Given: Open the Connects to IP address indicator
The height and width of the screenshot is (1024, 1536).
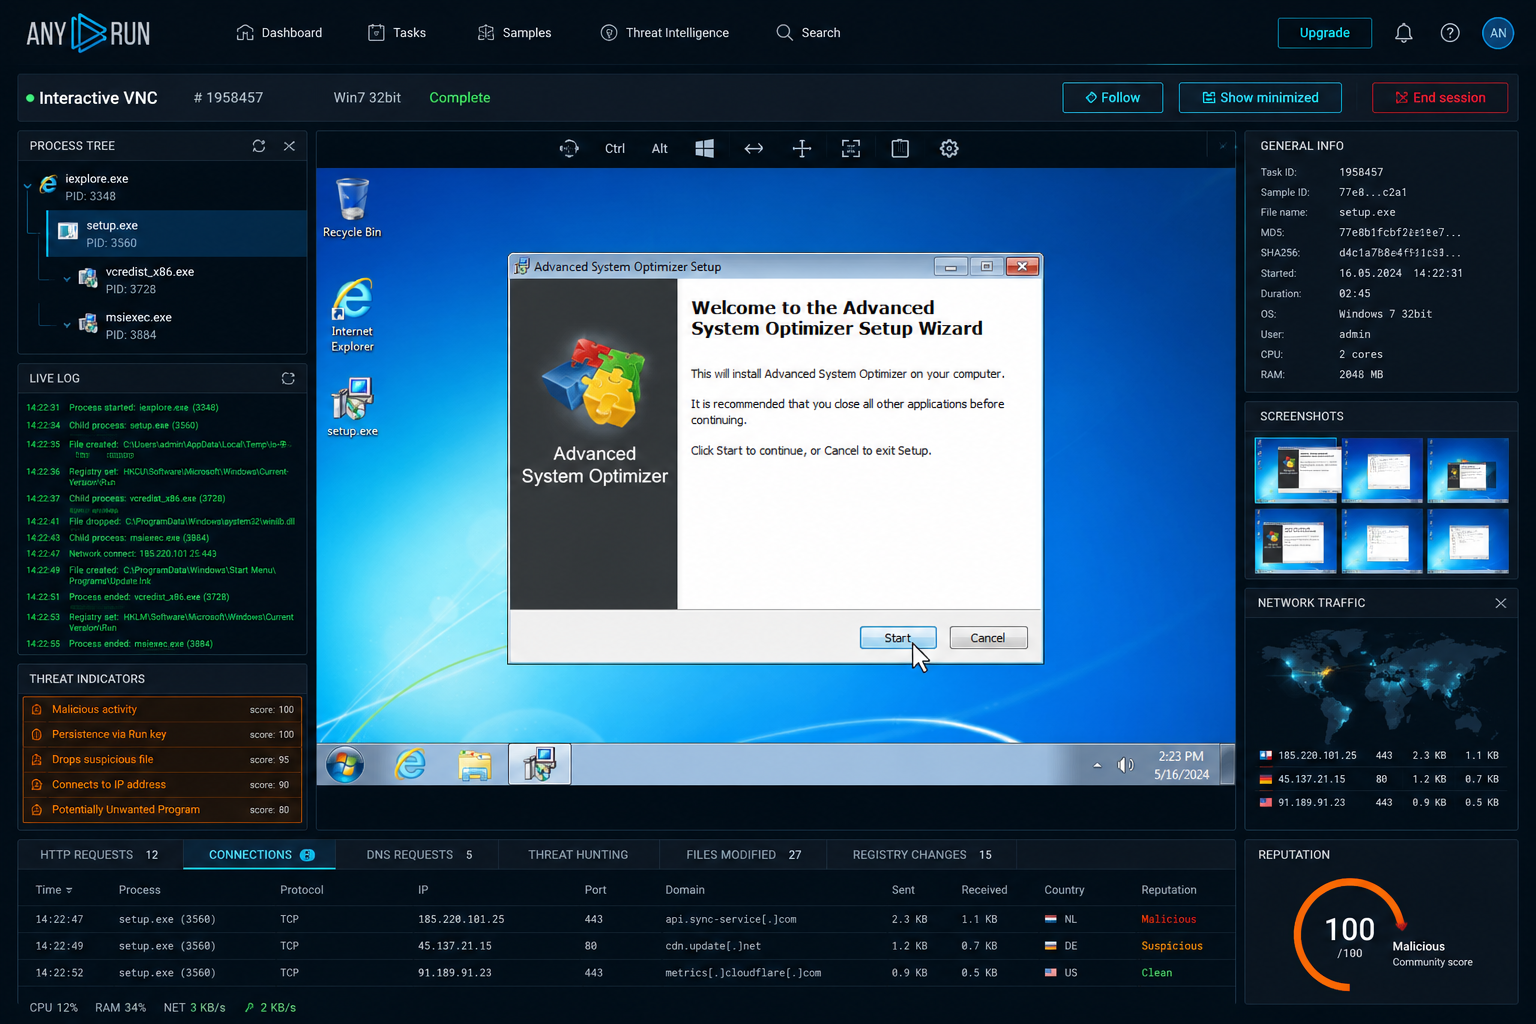Looking at the screenshot, I should pos(162,784).
